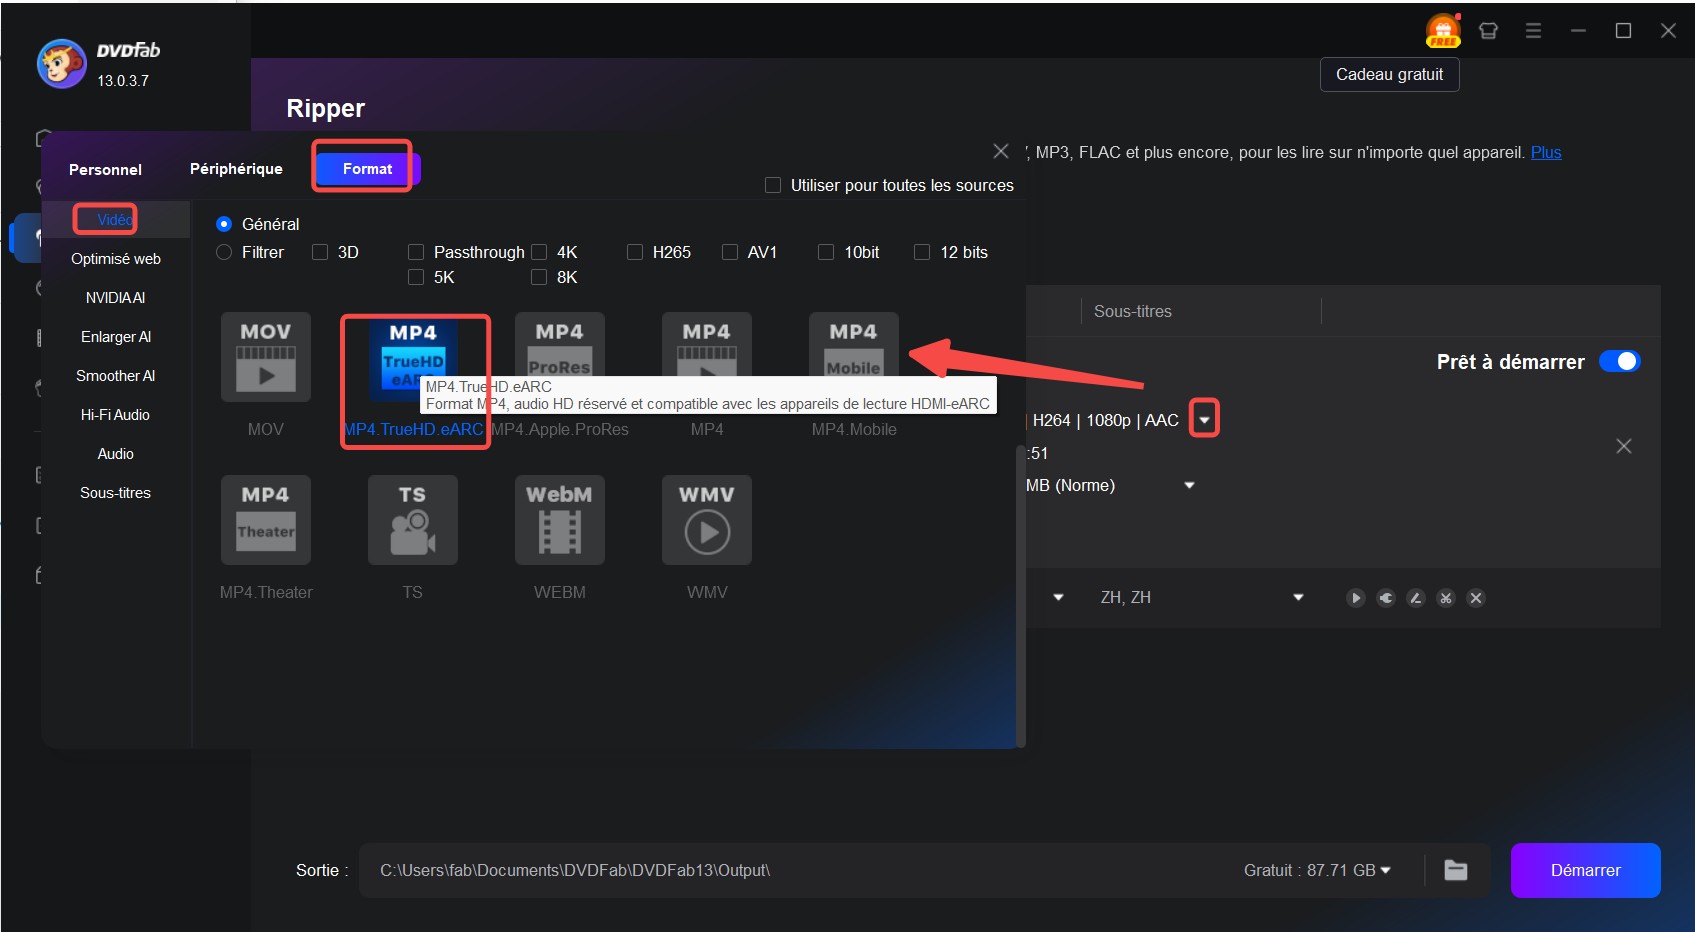The width and height of the screenshot is (1695, 932).
Task: Enable the H265 checkbox
Action: click(635, 252)
